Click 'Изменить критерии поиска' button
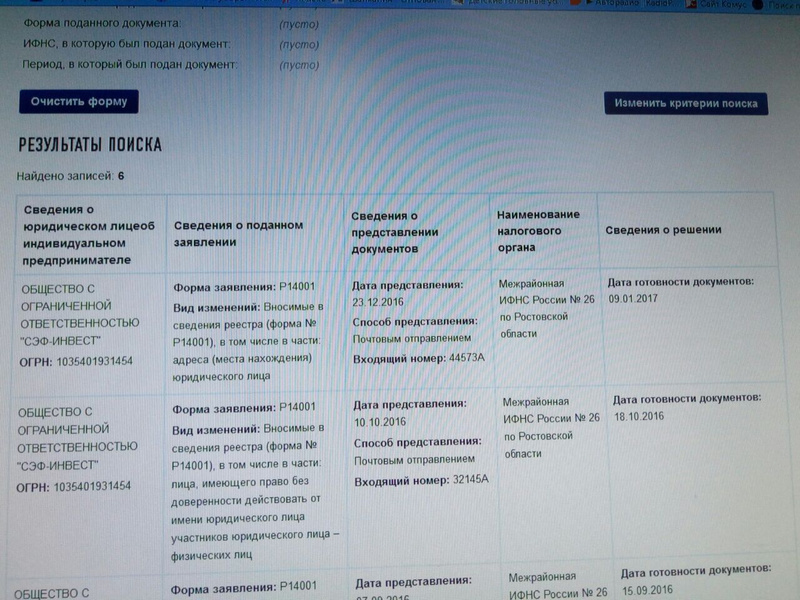 click(x=686, y=104)
